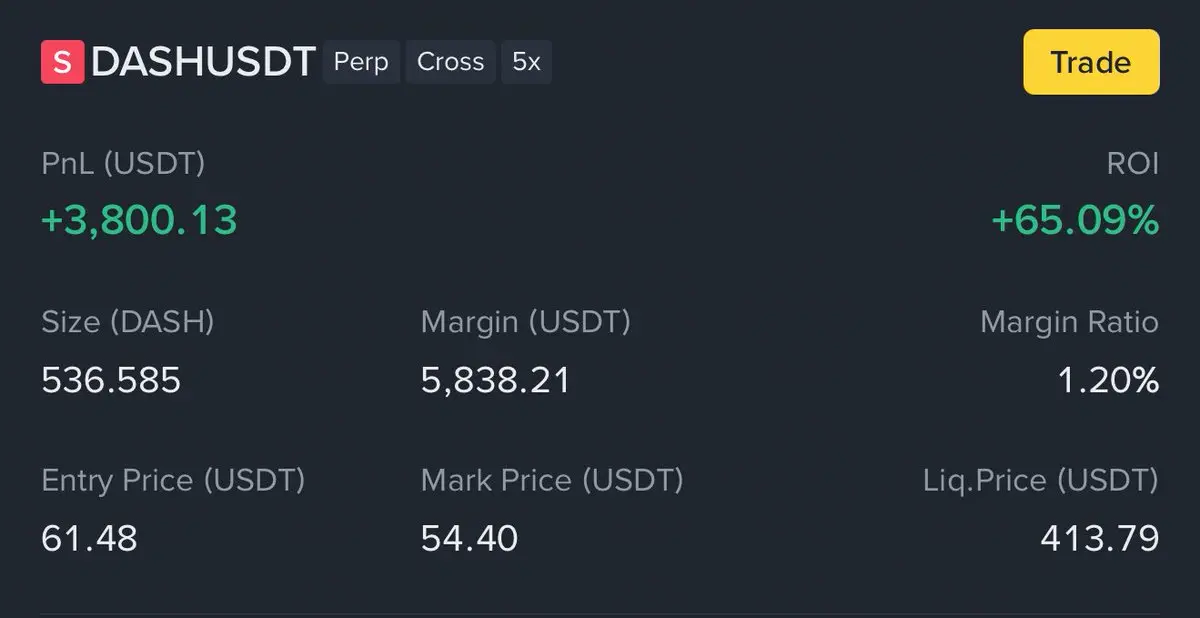Open the DASHUSDT pair title
This screenshot has width=1200, height=618.
203,62
